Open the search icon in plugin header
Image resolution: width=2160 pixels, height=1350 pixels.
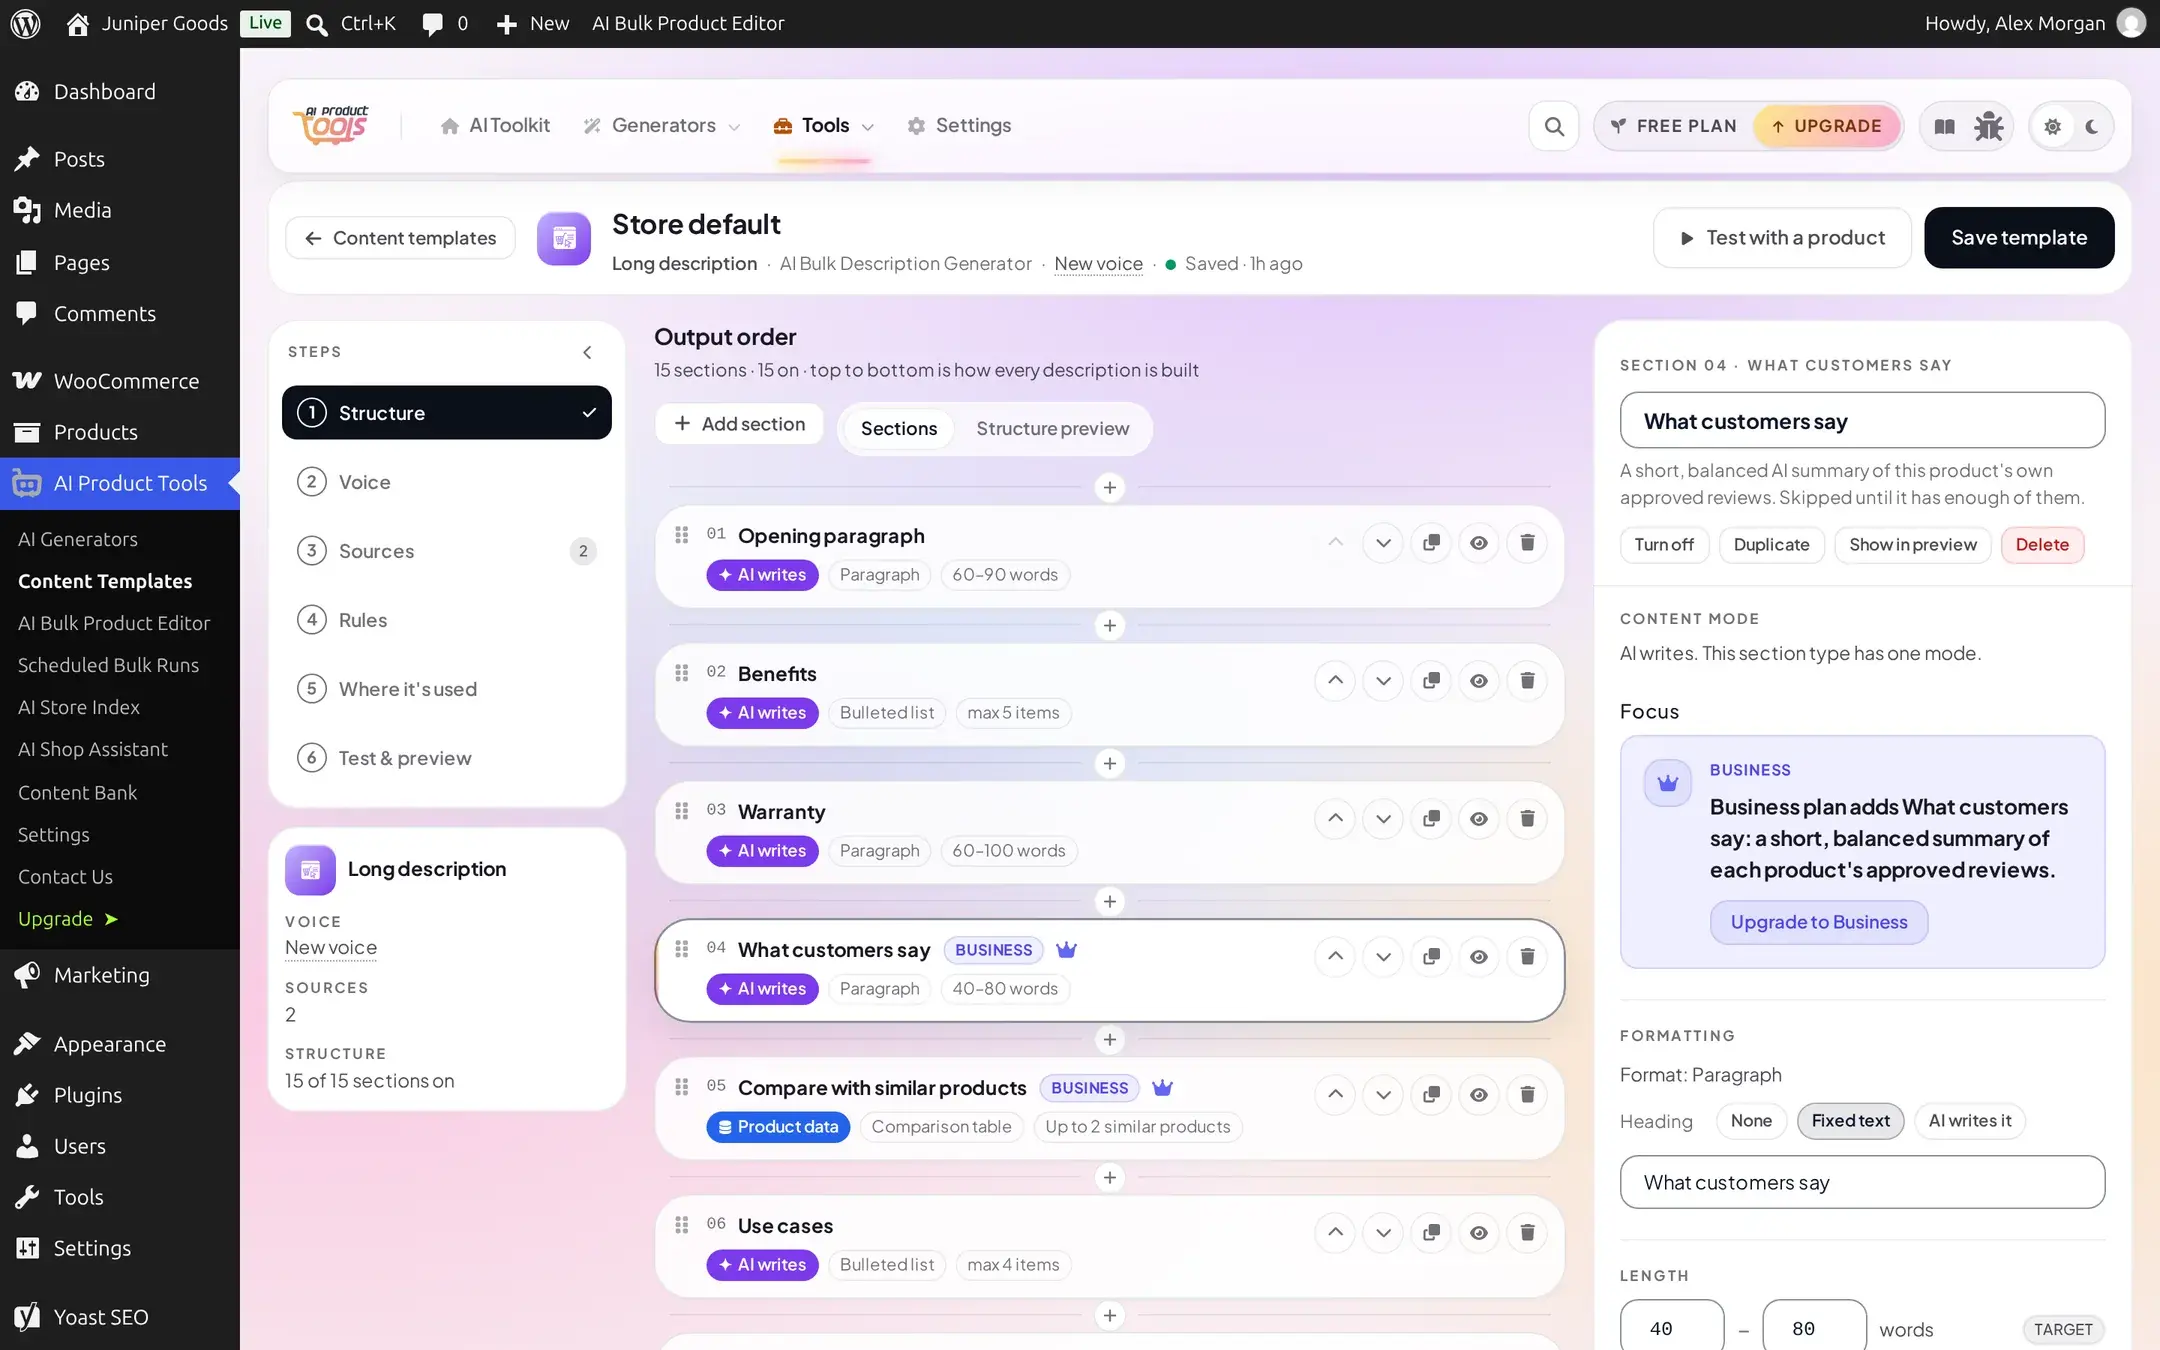pos(1553,126)
